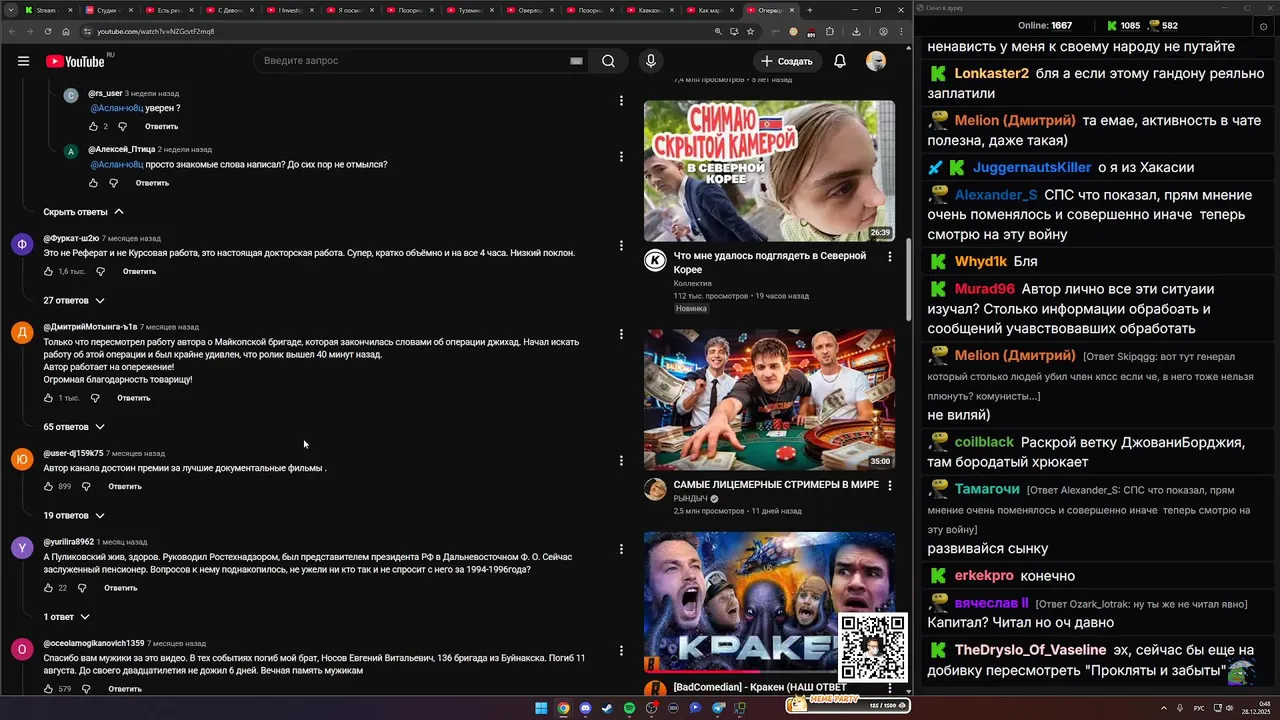Switch to the Студия browser tab

click(107, 10)
